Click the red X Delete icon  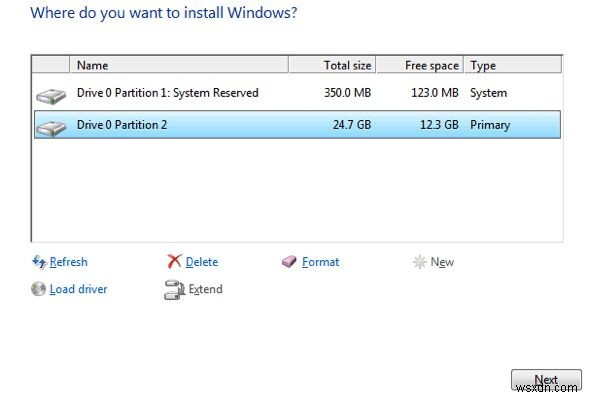pos(174,261)
